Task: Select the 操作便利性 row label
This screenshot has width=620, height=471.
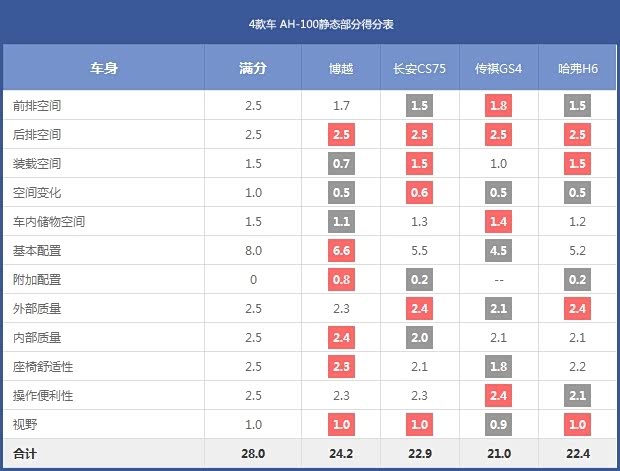Action: click(x=44, y=396)
